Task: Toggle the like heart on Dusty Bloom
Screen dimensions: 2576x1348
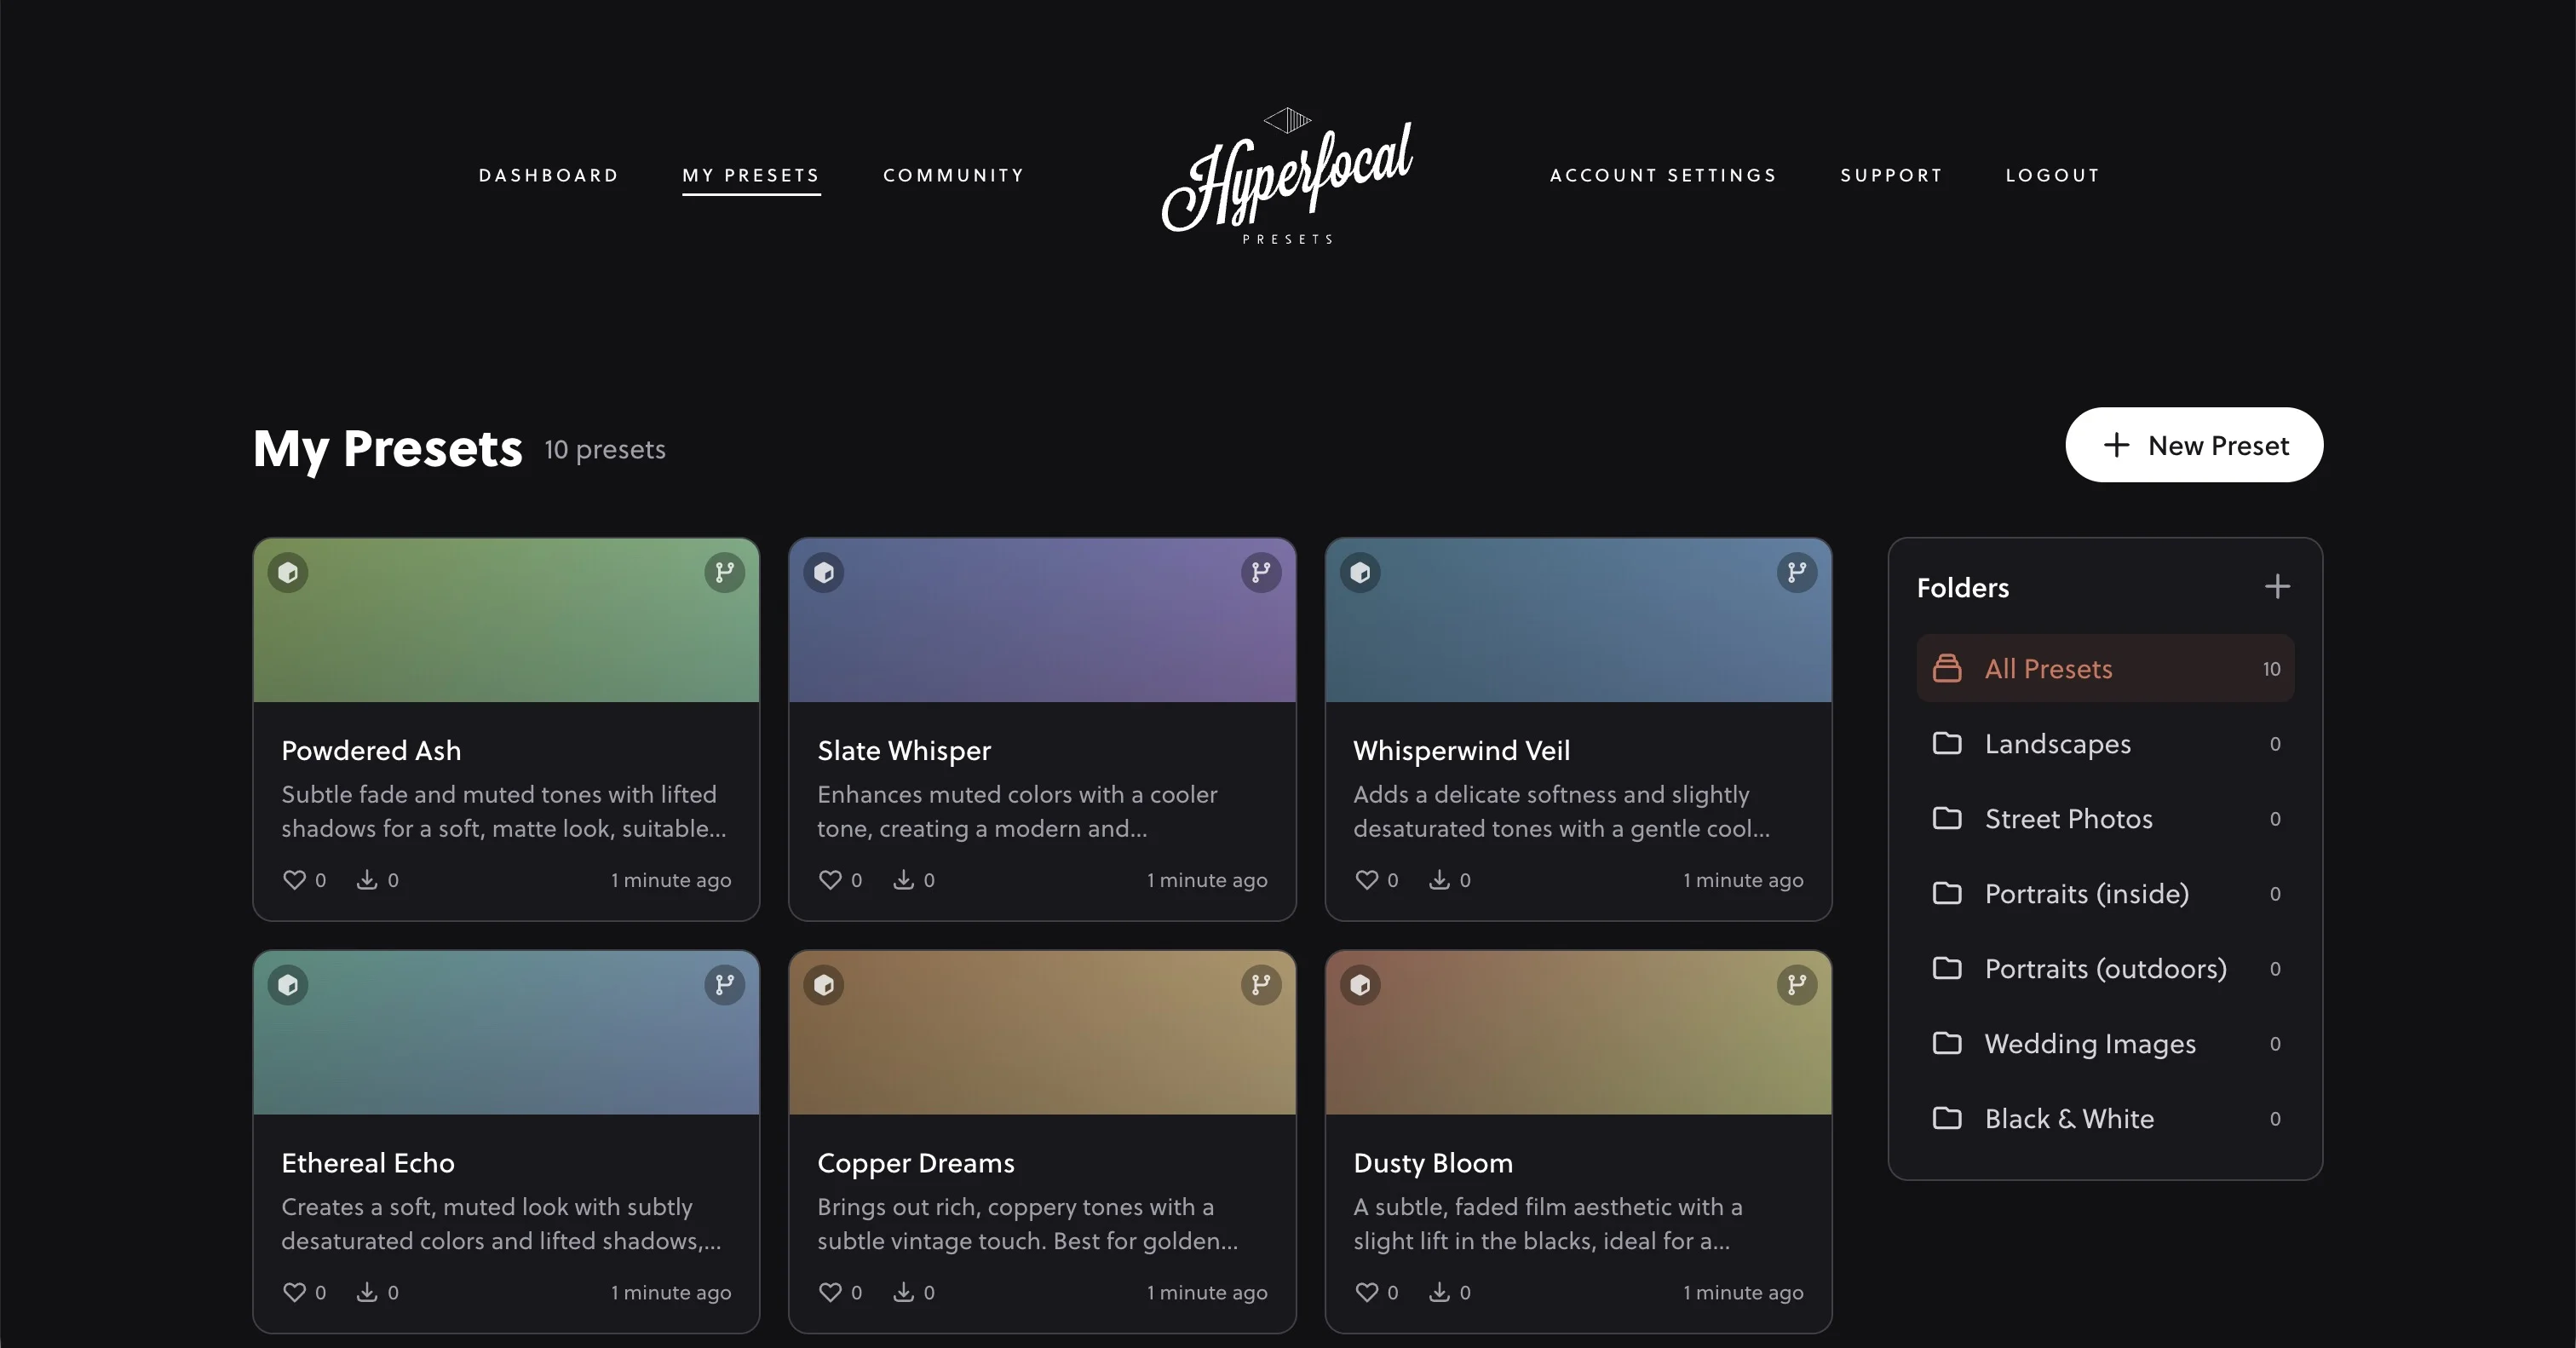Action: [x=1366, y=1291]
